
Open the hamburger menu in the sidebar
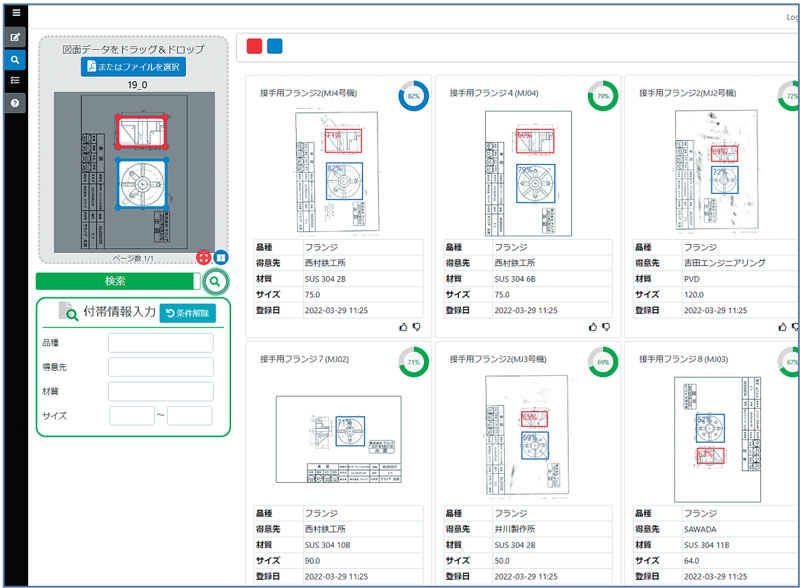(x=15, y=13)
